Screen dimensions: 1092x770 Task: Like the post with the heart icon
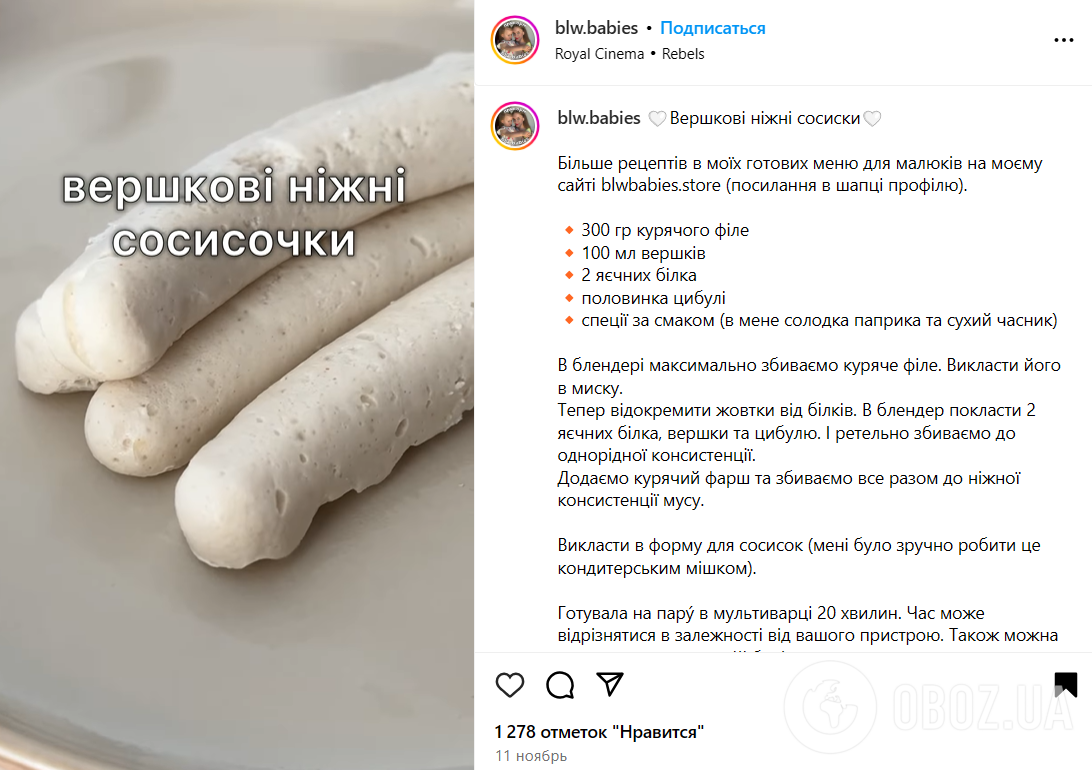[x=510, y=685]
